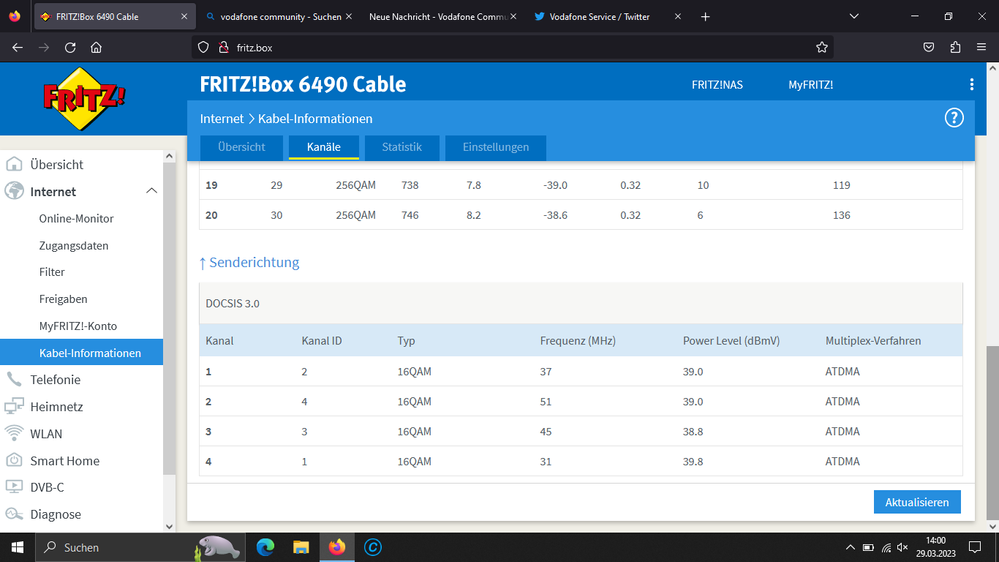Open the list all tabs chevron
The width and height of the screenshot is (999, 562).
854,17
